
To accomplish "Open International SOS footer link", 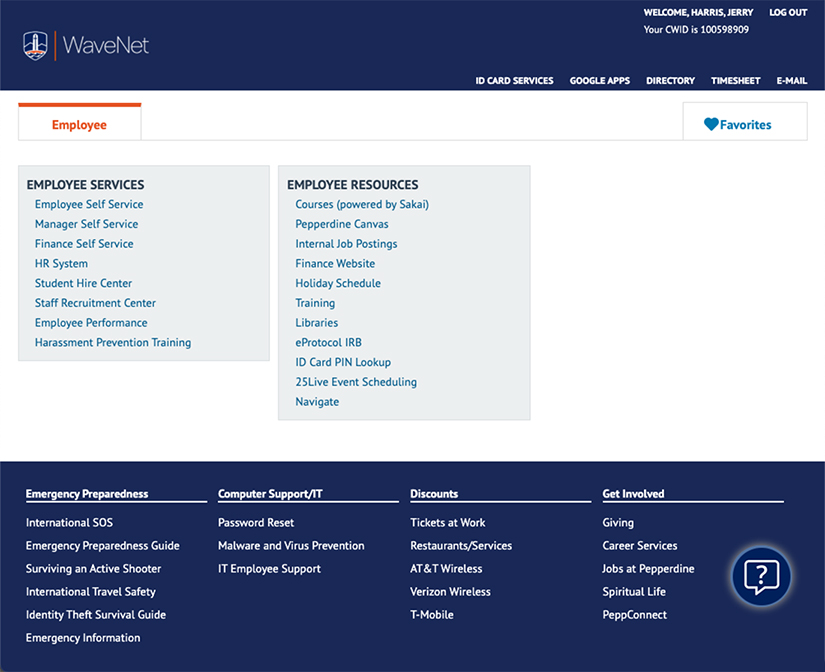I will tap(69, 523).
